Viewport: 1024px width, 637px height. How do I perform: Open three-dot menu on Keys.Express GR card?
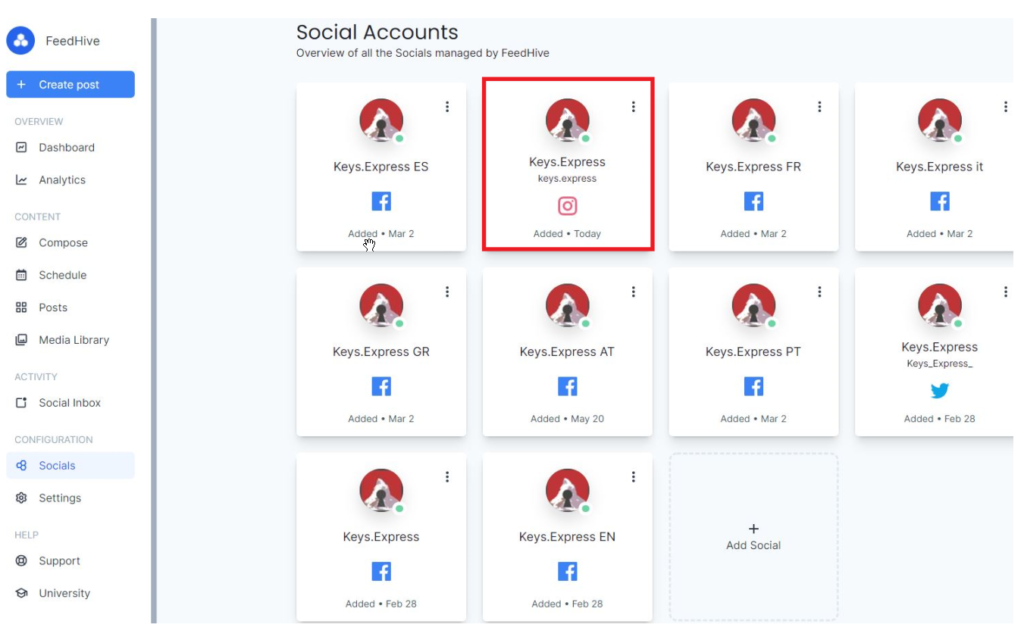447,292
